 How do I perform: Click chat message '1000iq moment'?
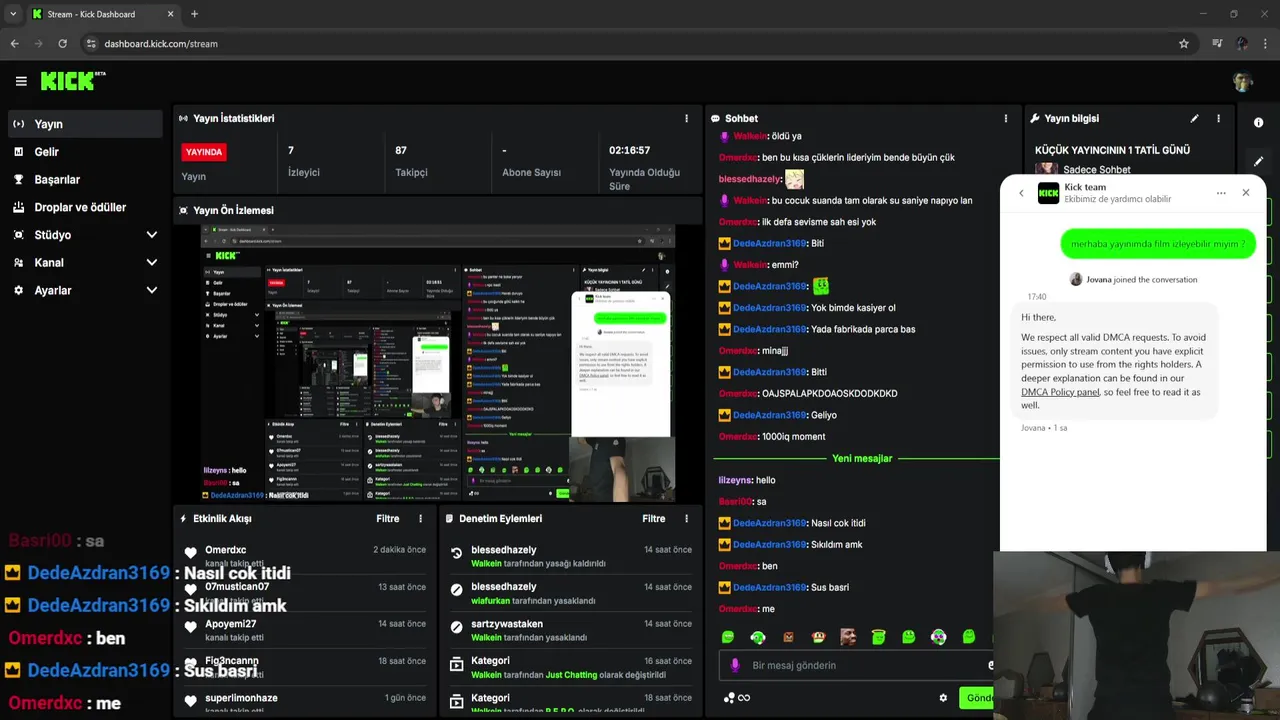793,437
